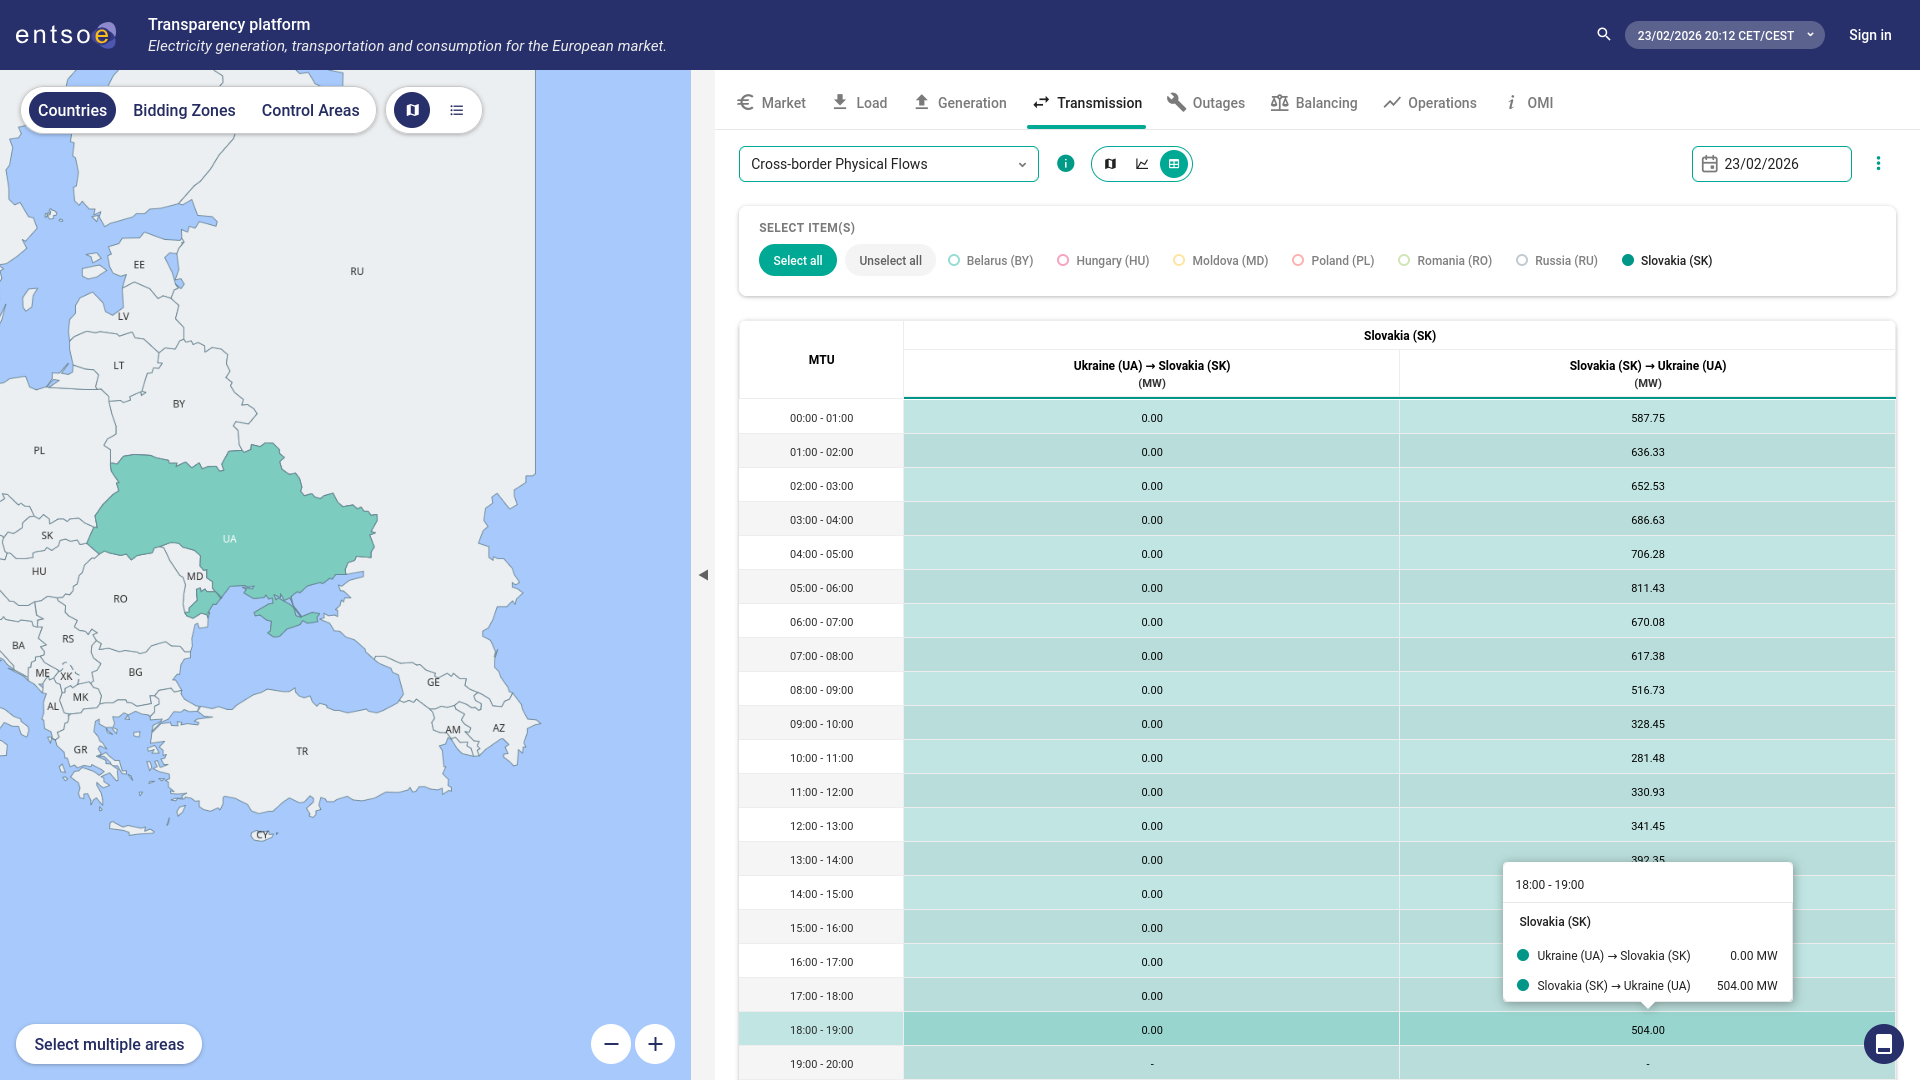Switch to map view icon in left panel
The height and width of the screenshot is (1080, 1920).
pyautogui.click(x=412, y=110)
